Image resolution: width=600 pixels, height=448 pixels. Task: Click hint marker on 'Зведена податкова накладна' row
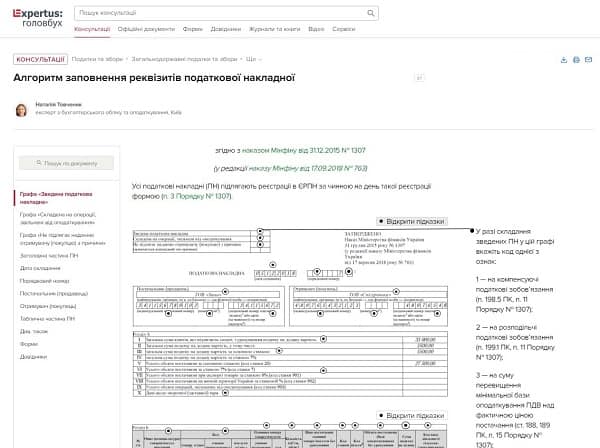point(260,231)
